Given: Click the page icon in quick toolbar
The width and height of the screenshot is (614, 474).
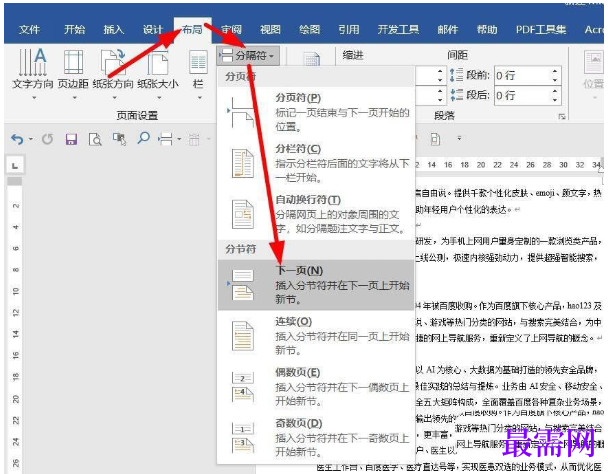Looking at the screenshot, I should coord(435,139).
